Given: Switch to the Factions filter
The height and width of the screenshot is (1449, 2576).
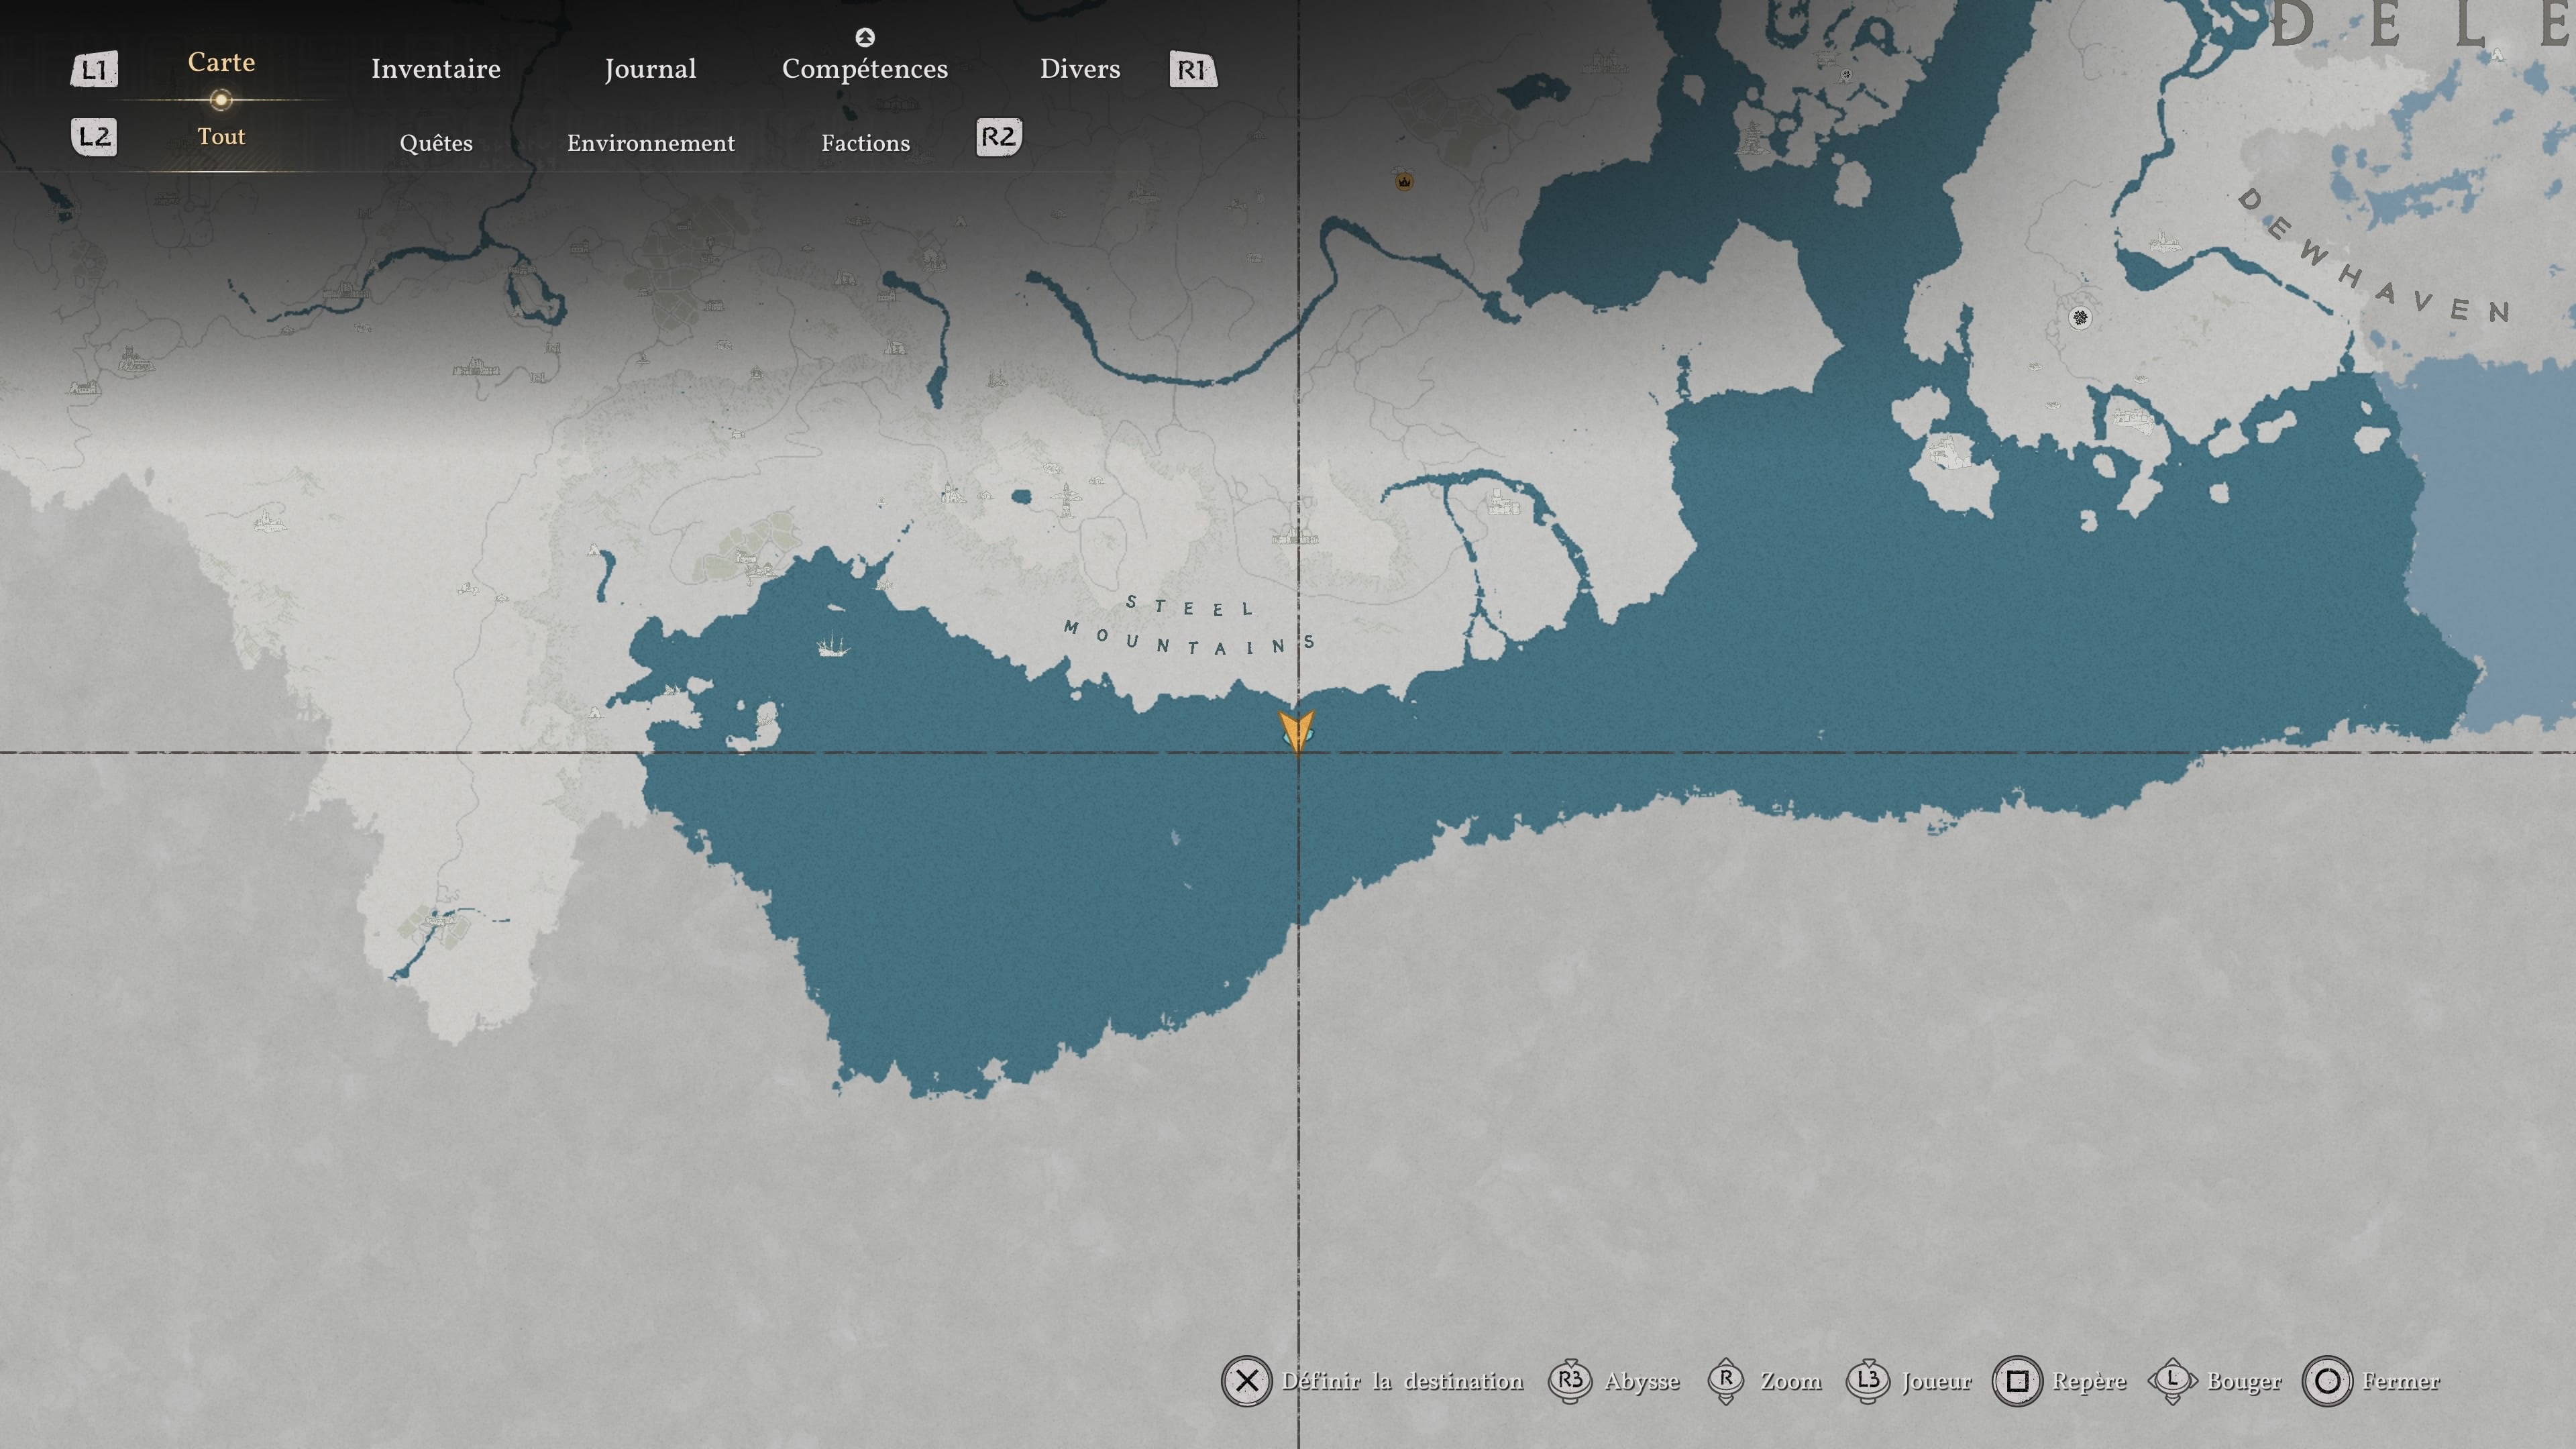Looking at the screenshot, I should click(x=866, y=143).
